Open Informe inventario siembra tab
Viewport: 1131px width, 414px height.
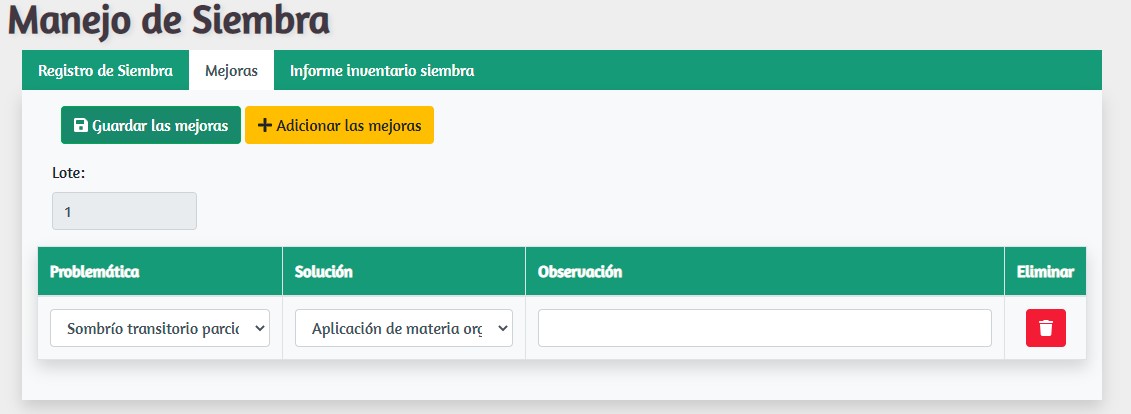382,71
